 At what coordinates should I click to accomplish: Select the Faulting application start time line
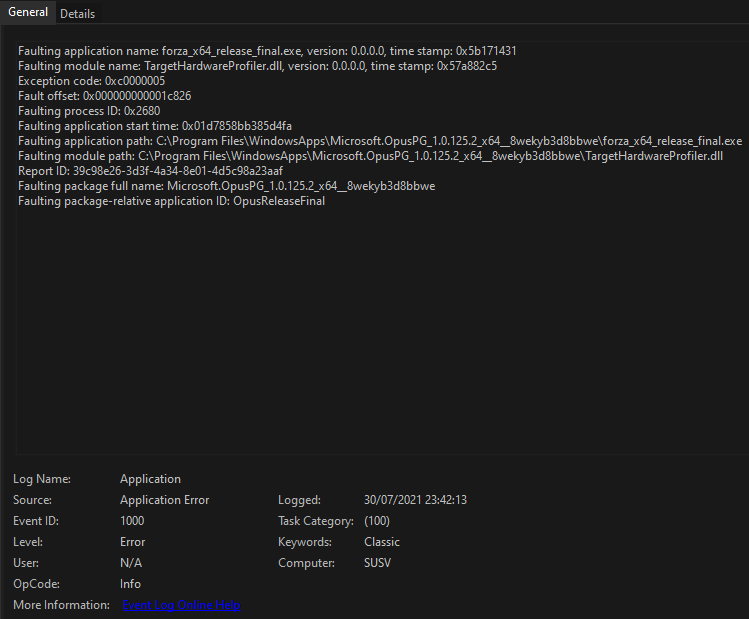tap(155, 126)
